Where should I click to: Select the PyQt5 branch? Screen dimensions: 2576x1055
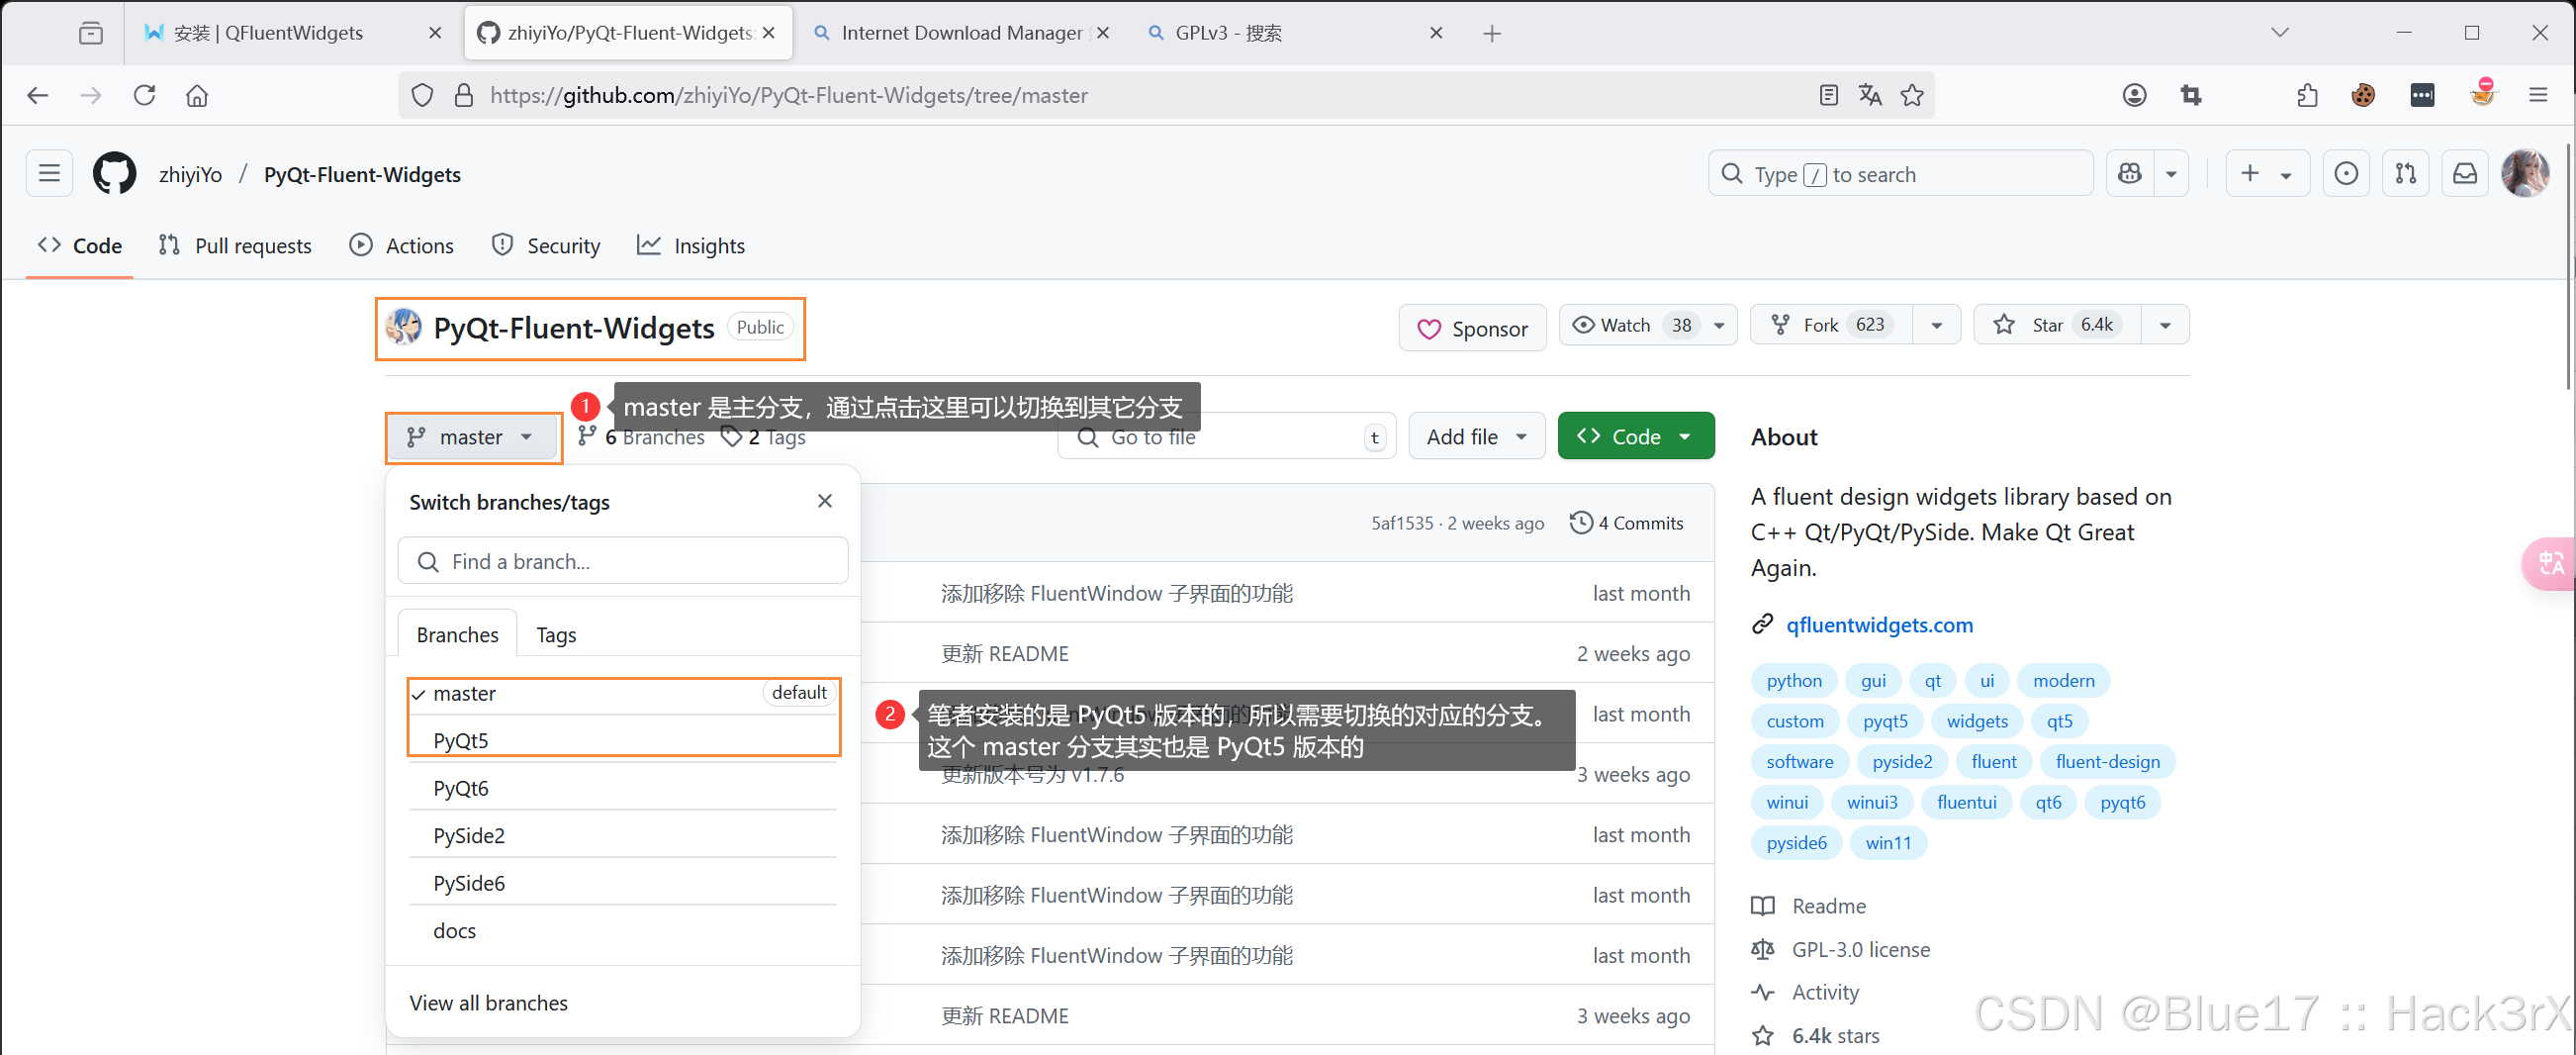pos(622,740)
